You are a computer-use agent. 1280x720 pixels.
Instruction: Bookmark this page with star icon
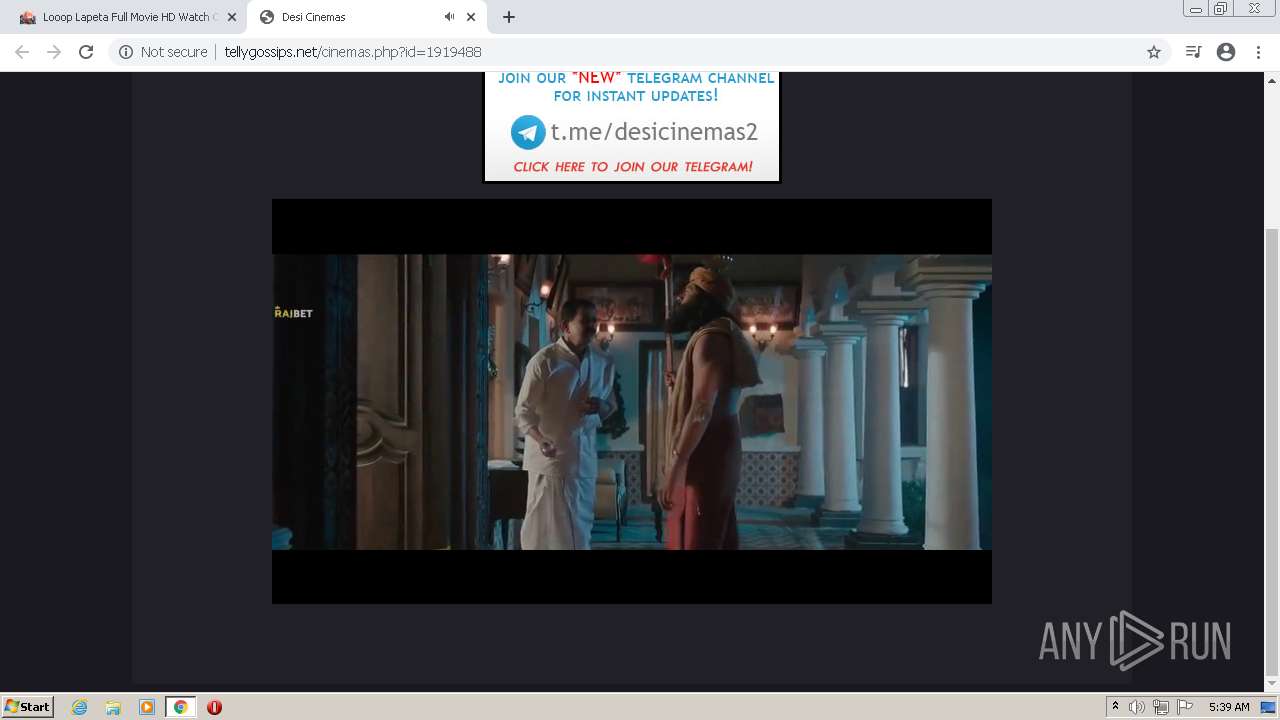point(1154,52)
